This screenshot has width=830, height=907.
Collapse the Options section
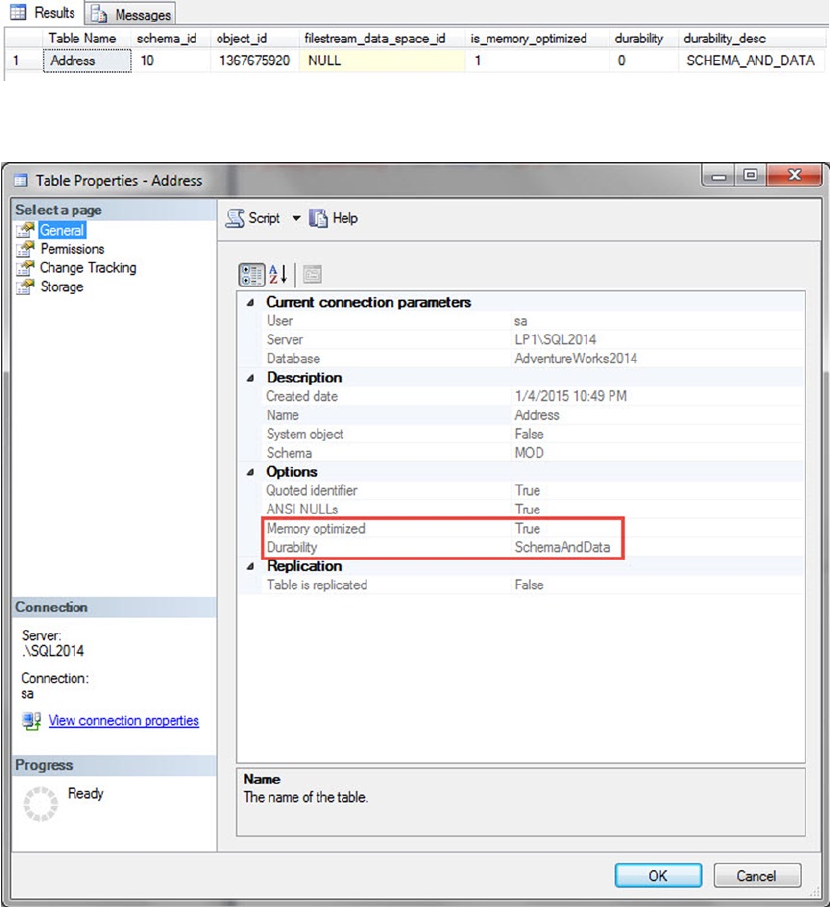click(250, 472)
